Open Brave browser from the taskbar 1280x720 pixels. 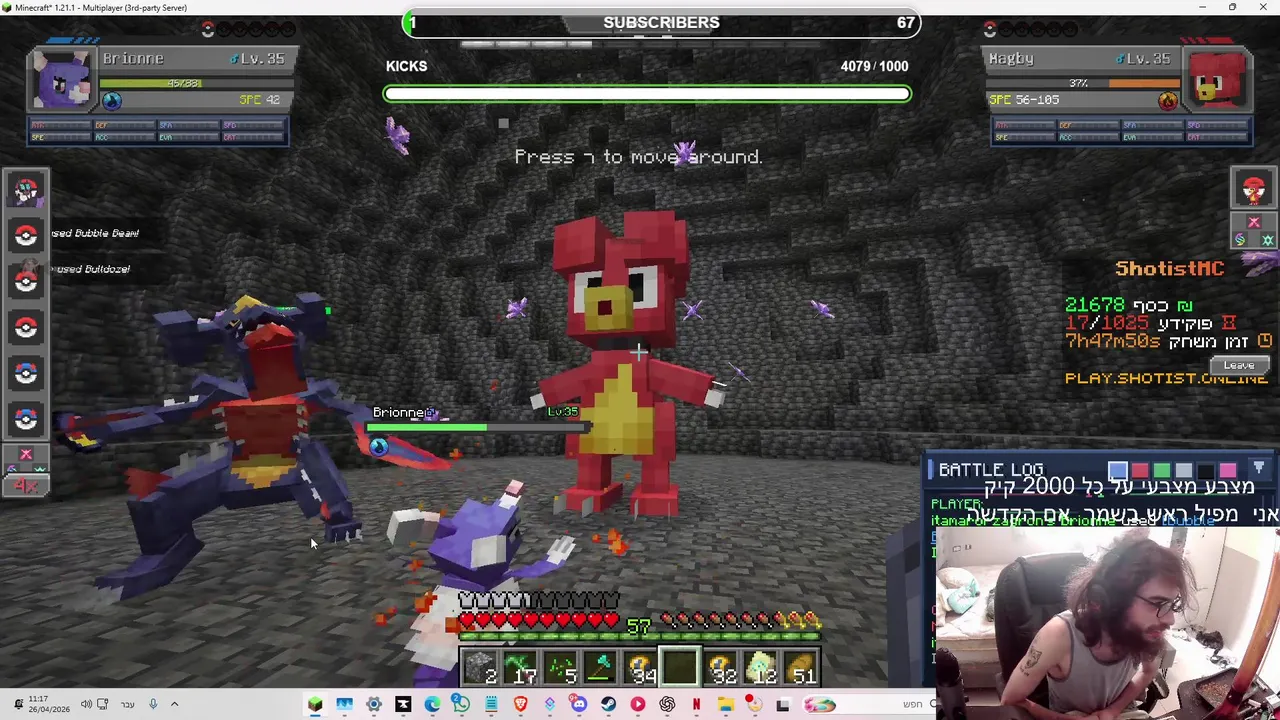pyautogui.click(x=520, y=705)
